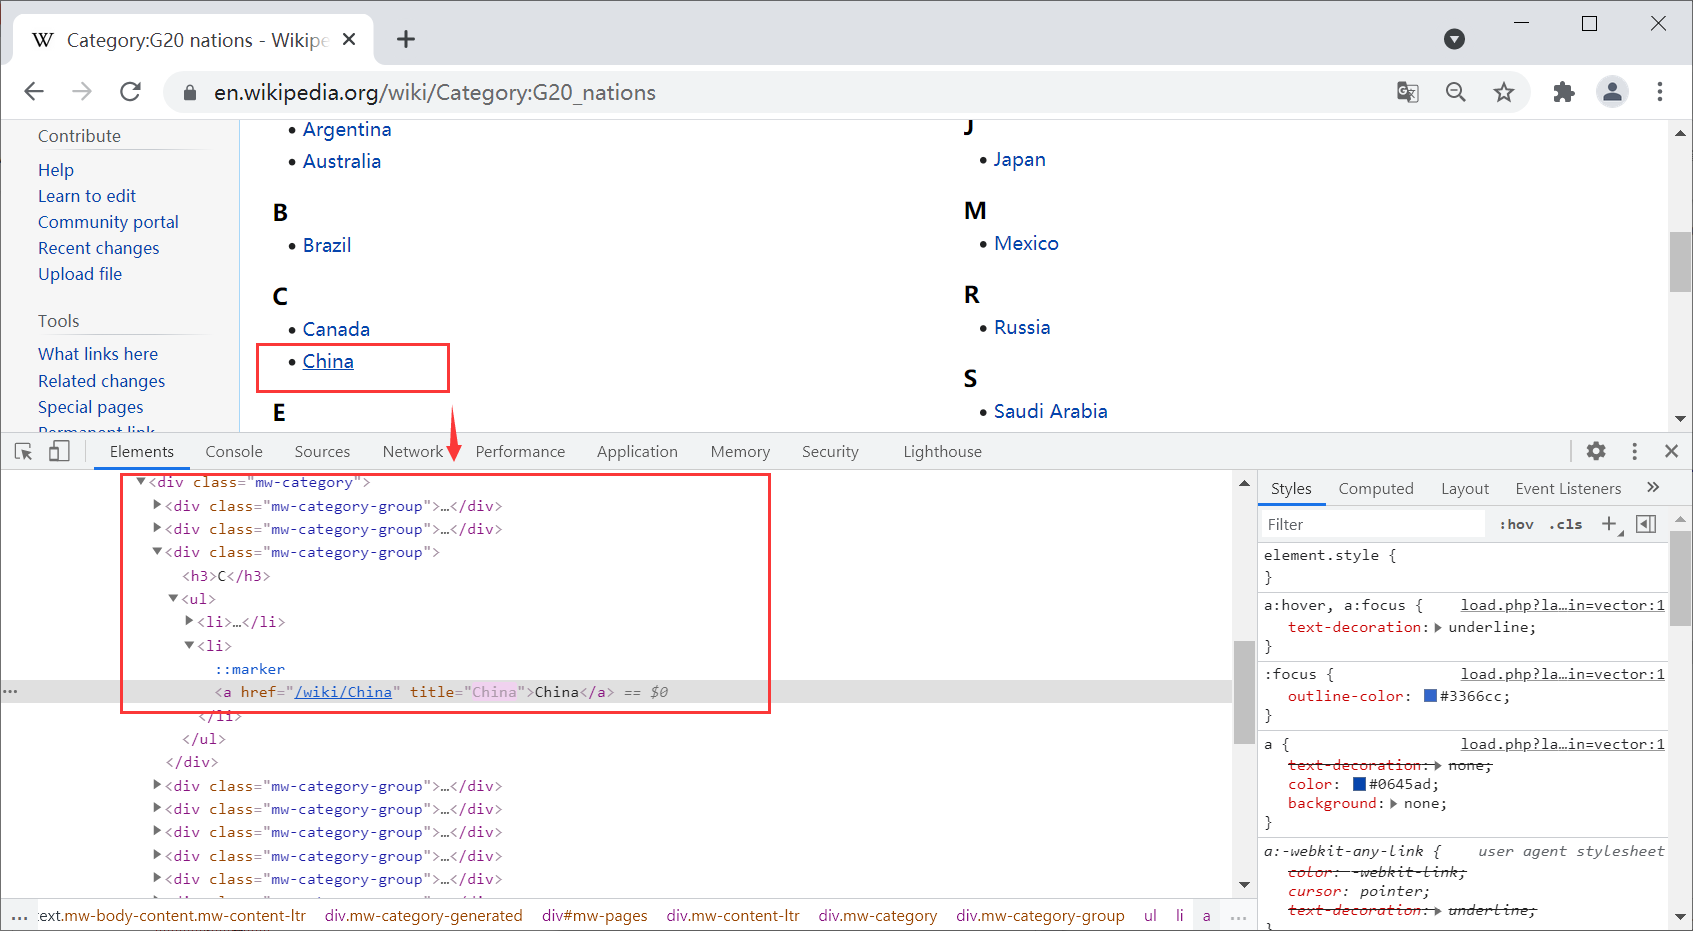Open the Chrome three-dot menu
1693x931 pixels.
(x=1660, y=92)
